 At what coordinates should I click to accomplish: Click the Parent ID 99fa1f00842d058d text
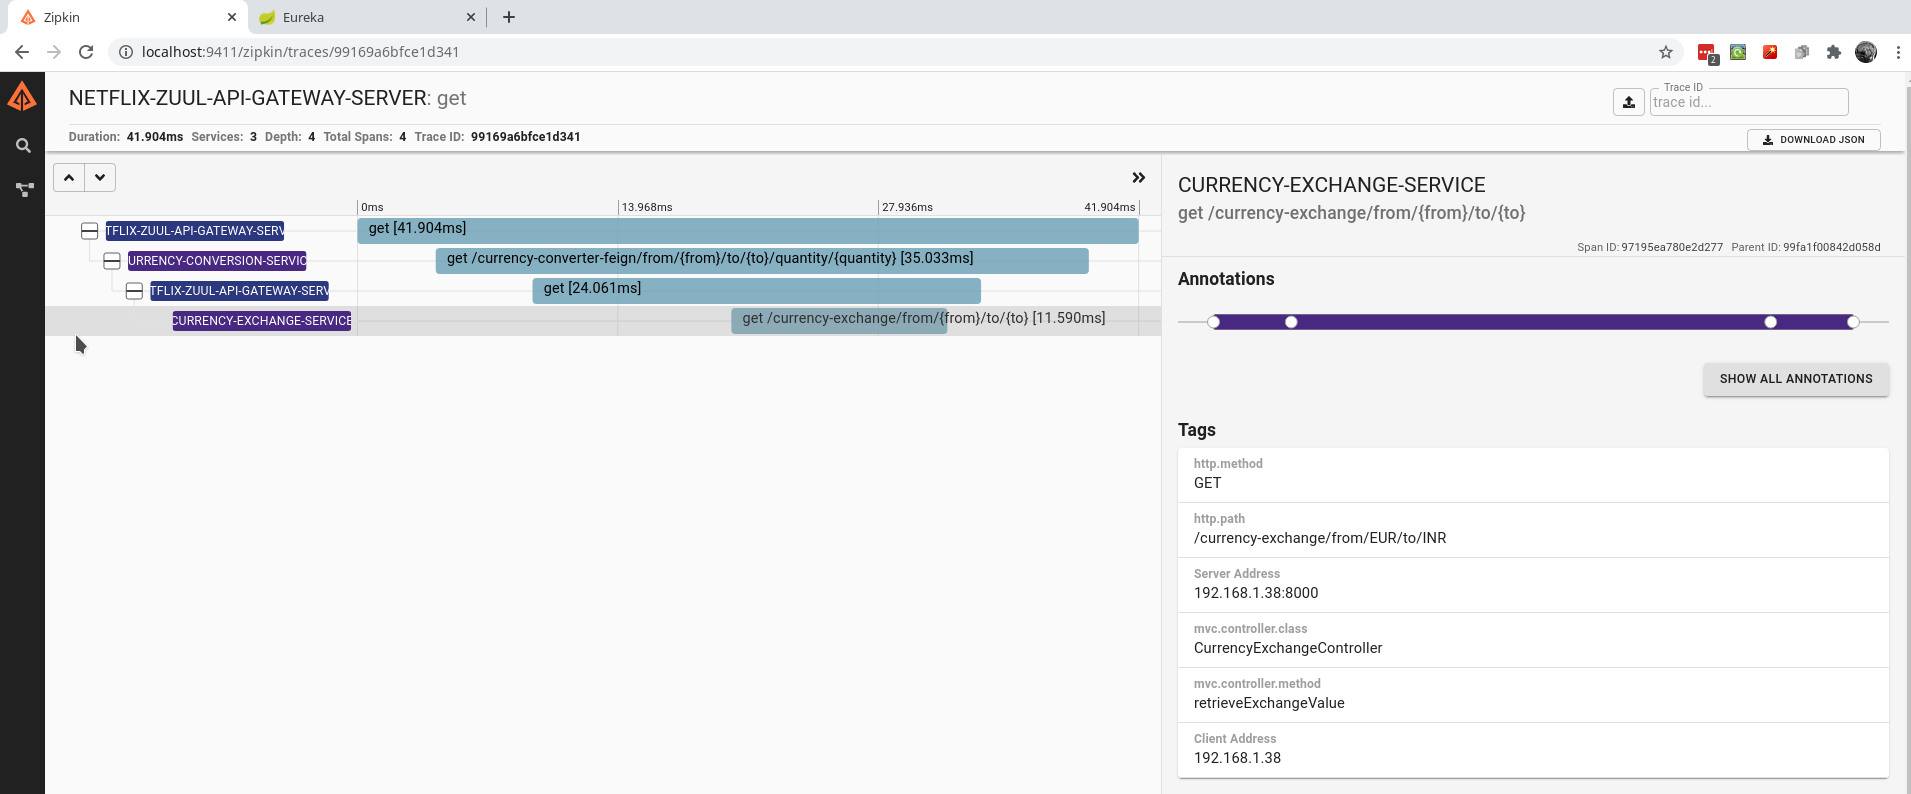pos(1832,247)
